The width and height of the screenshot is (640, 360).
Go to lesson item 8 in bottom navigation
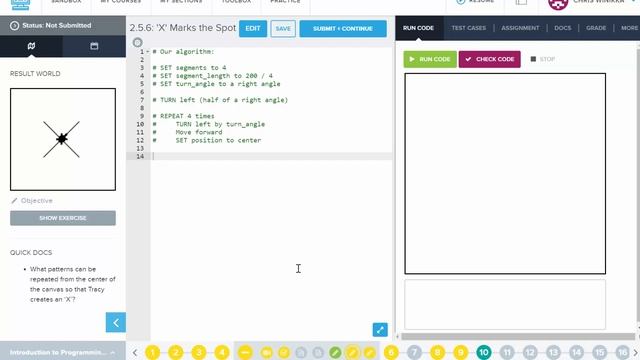click(437, 352)
